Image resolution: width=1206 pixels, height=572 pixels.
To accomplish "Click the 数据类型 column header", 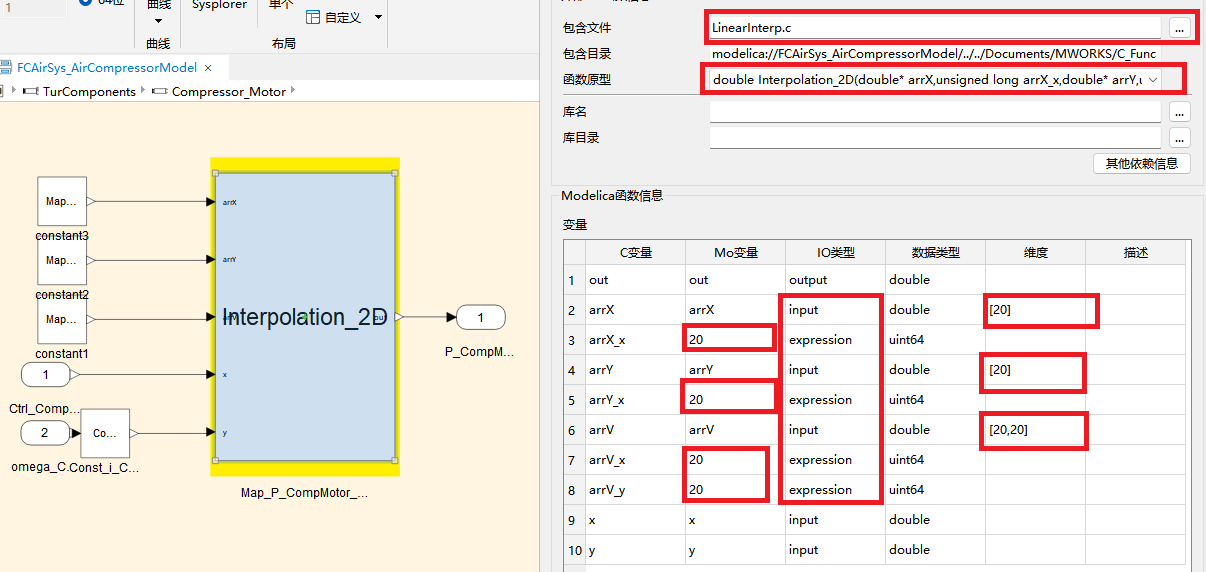I will [936, 253].
